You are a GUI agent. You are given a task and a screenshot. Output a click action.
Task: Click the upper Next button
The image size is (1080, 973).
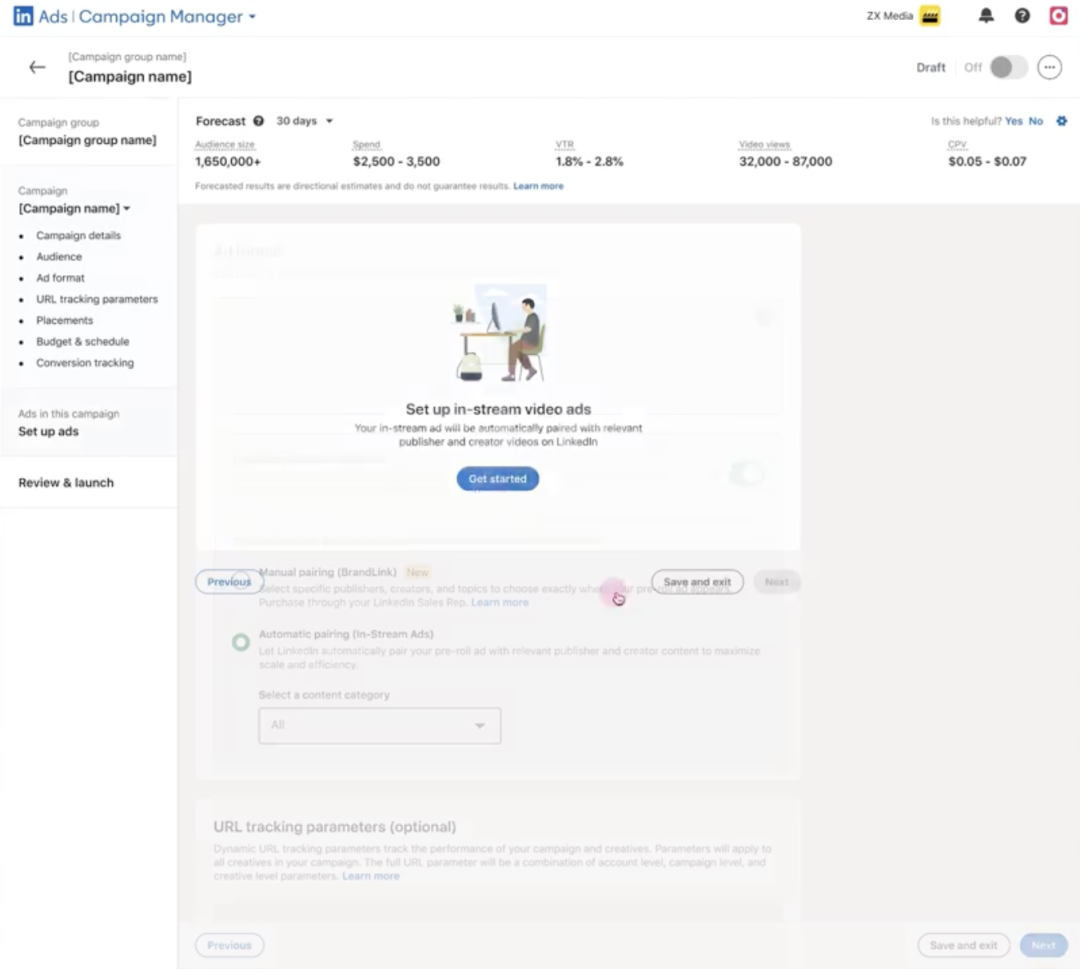point(776,582)
